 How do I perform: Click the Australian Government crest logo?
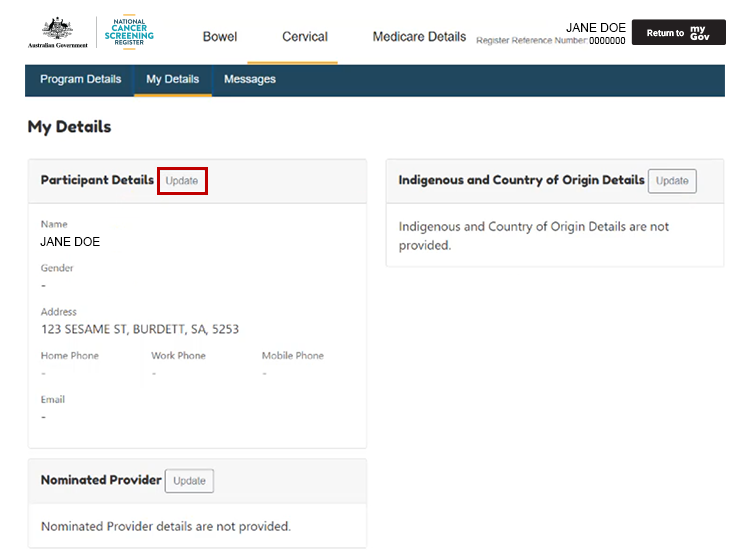(57, 32)
